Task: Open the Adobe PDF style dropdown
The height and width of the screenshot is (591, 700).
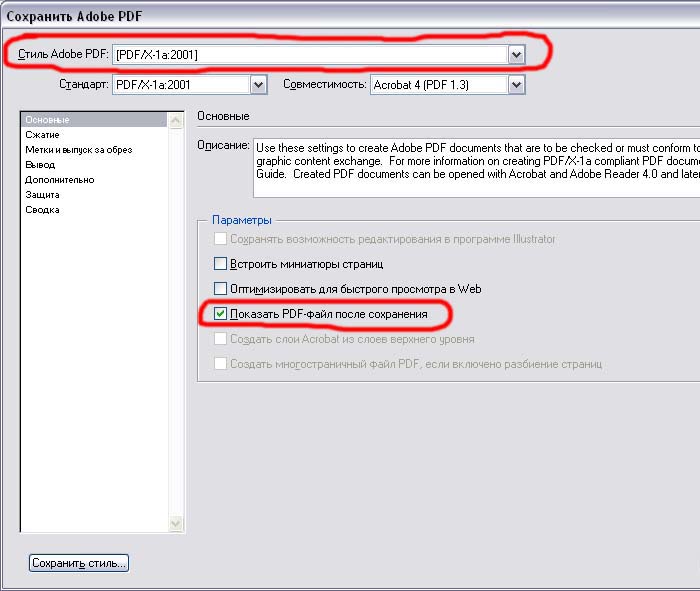Action: 516,55
